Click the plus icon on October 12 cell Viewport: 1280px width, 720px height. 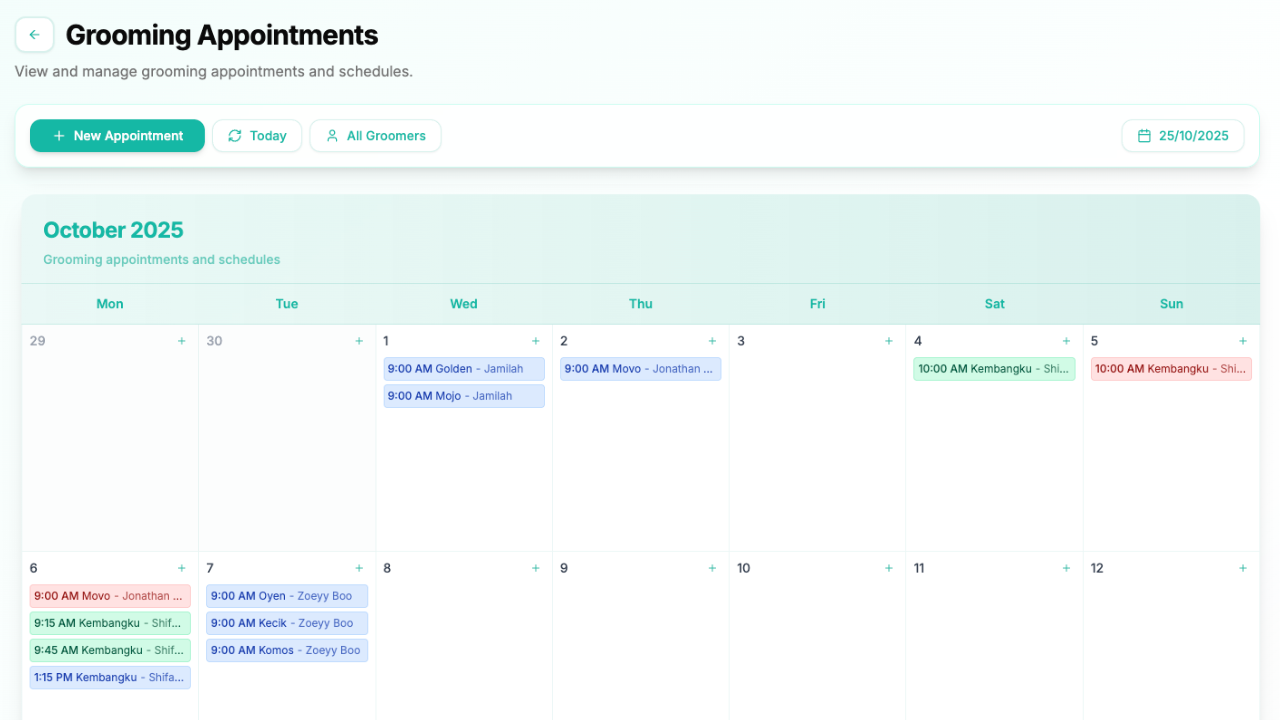pyautogui.click(x=1243, y=567)
